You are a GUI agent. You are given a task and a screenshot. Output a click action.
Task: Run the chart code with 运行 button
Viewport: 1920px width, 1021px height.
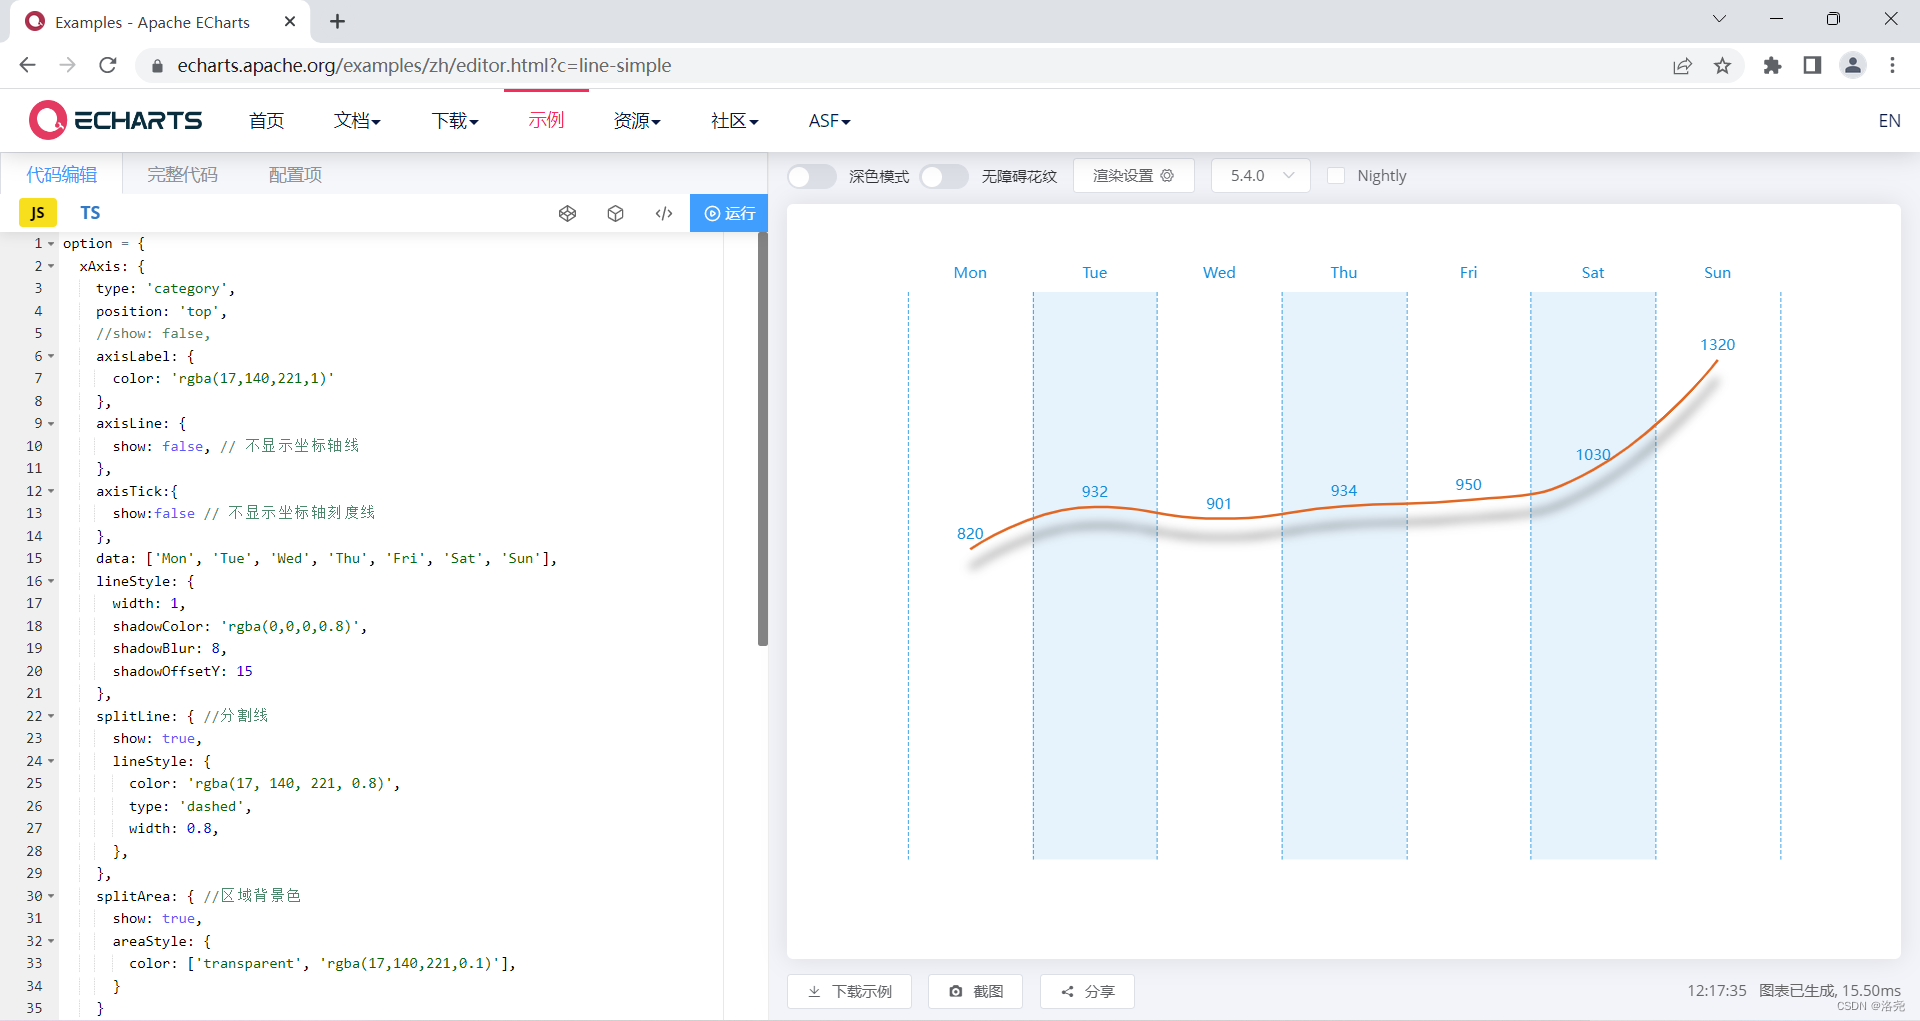[x=730, y=213]
